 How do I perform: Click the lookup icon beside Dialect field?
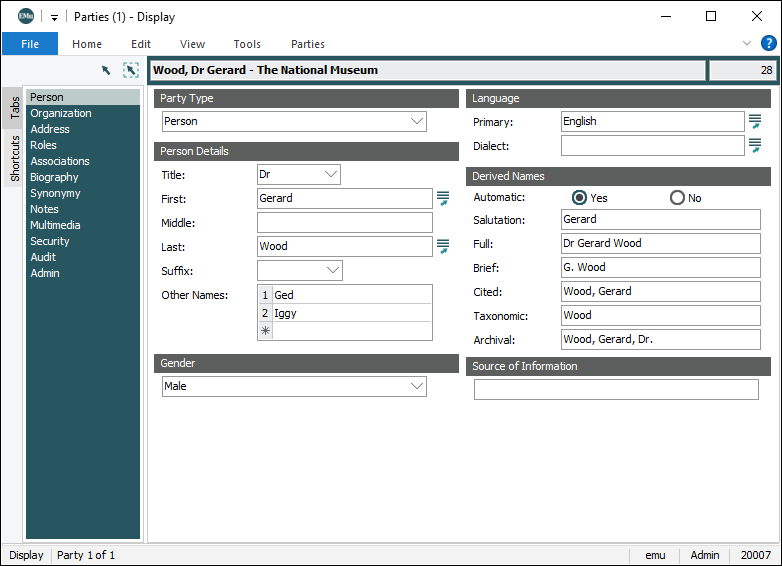click(x=755, y=146)
